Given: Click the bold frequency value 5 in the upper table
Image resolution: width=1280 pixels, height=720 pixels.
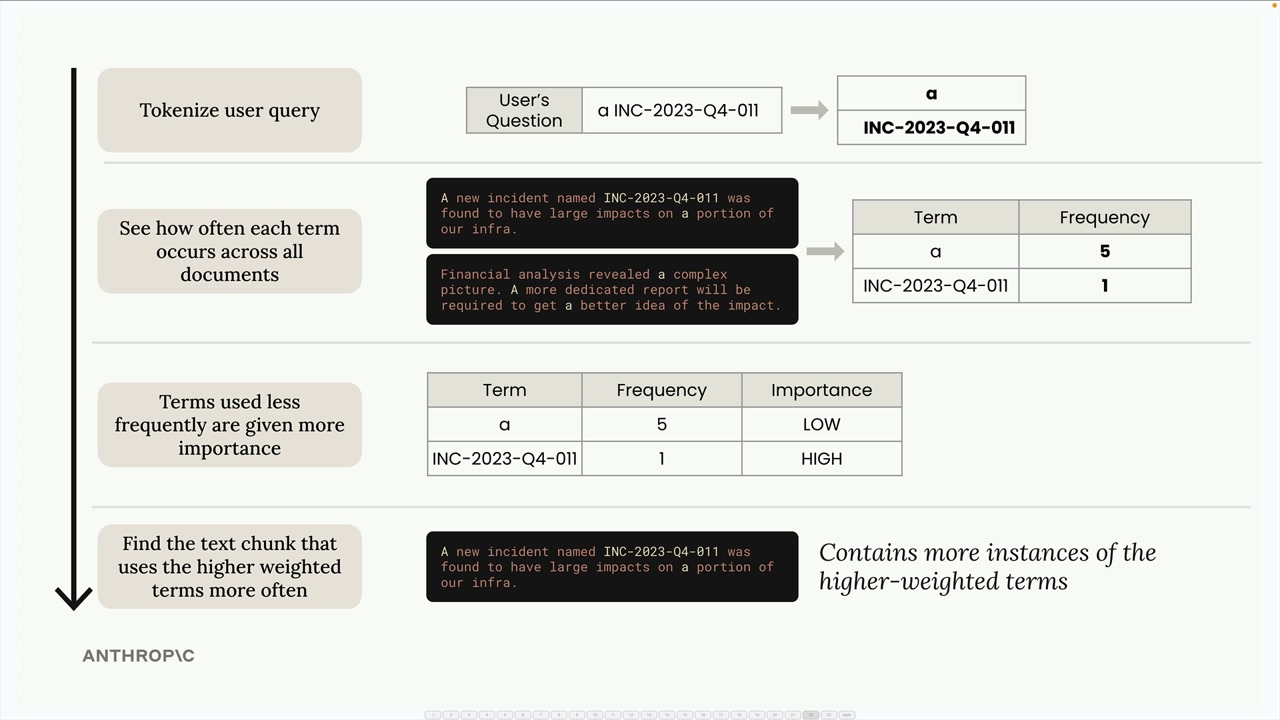Looking at the screenshot, I should (1104, 252).
